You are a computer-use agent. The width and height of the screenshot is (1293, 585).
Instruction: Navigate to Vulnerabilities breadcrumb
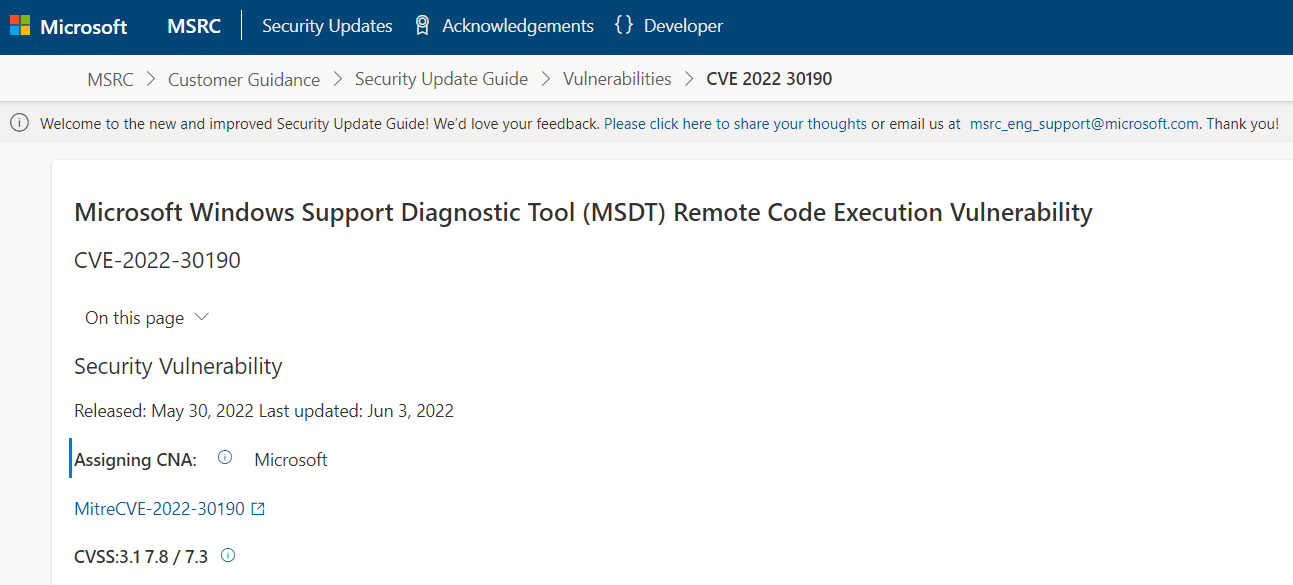pyautogui.click(x=617, y=79)
